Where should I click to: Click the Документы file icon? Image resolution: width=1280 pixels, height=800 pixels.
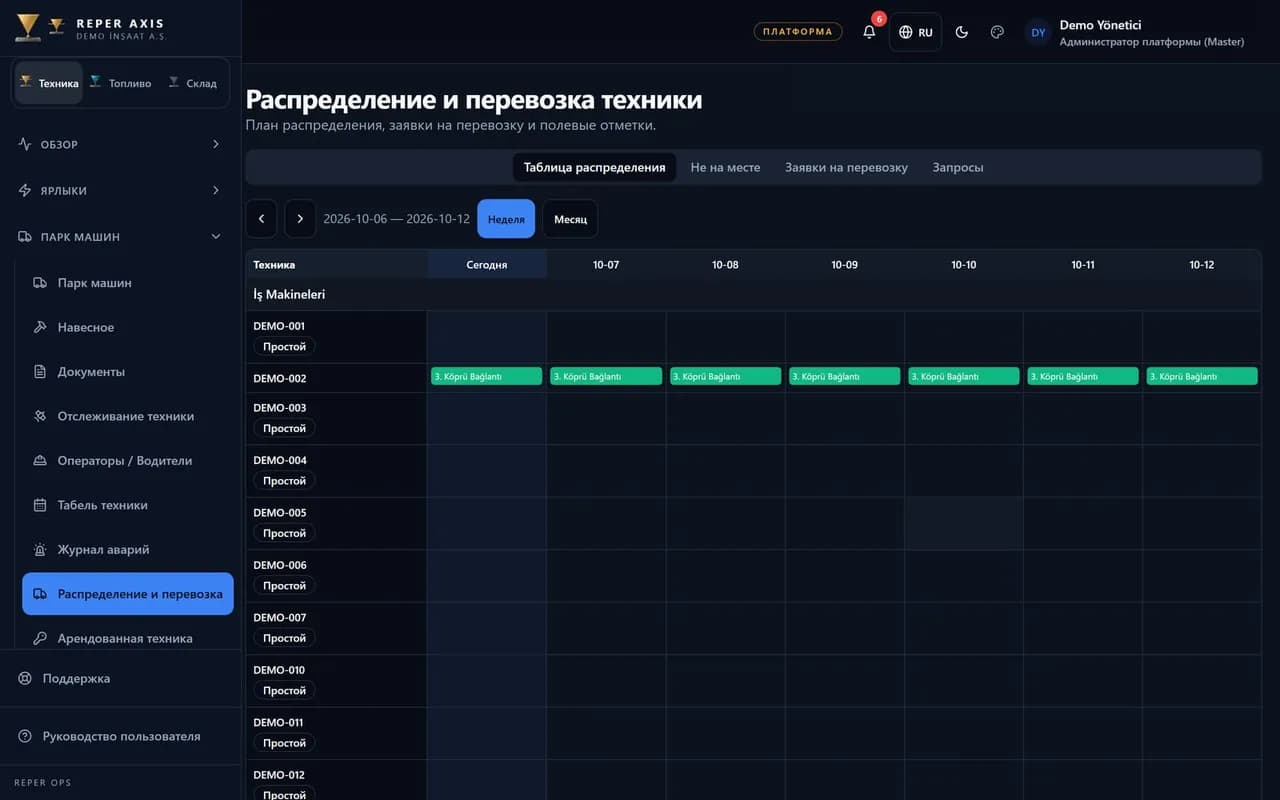(x=40, y=372)
